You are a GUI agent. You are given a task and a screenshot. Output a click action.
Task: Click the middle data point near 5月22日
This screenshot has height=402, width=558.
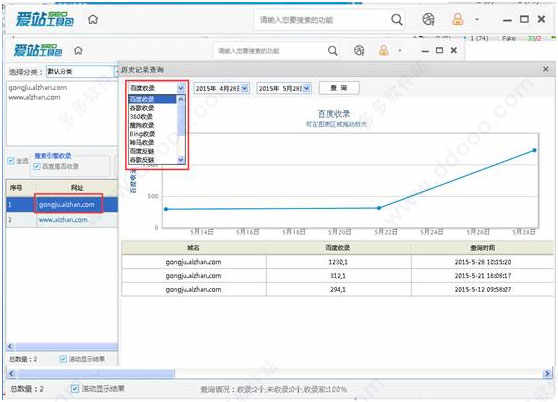379,208
